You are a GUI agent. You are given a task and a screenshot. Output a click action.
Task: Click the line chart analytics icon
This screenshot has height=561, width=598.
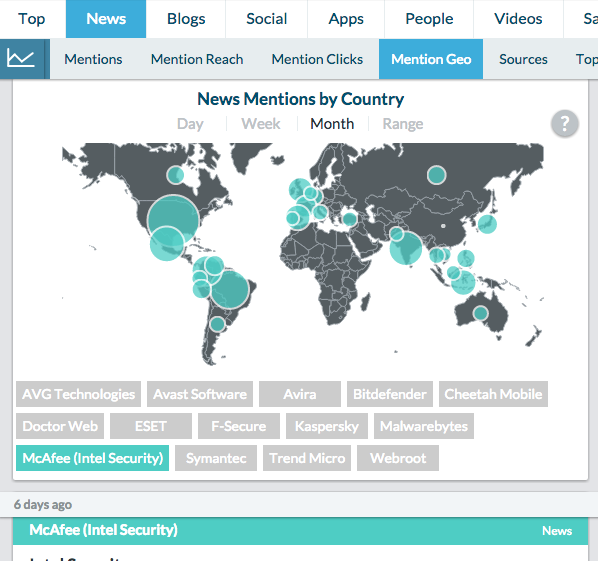(x=21, y=59)
